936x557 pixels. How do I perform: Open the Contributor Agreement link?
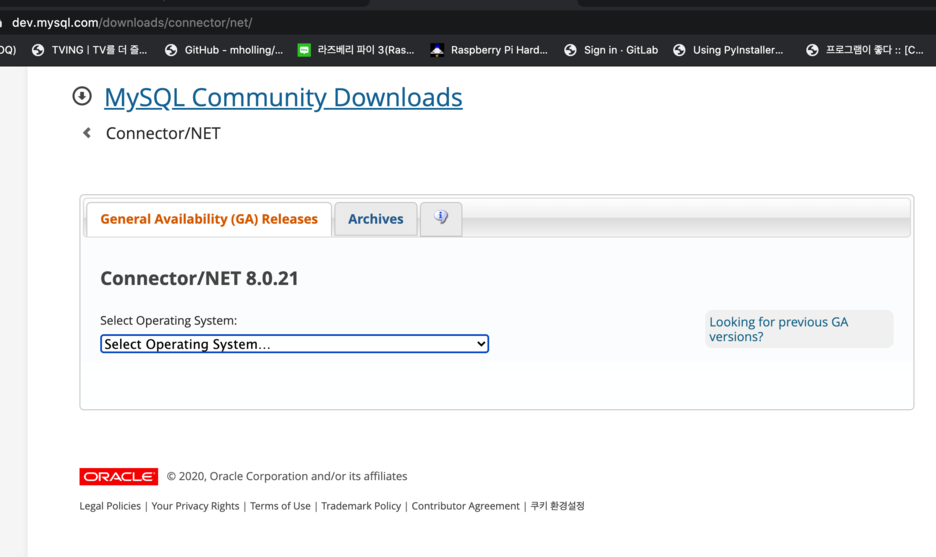coord(466,506)
